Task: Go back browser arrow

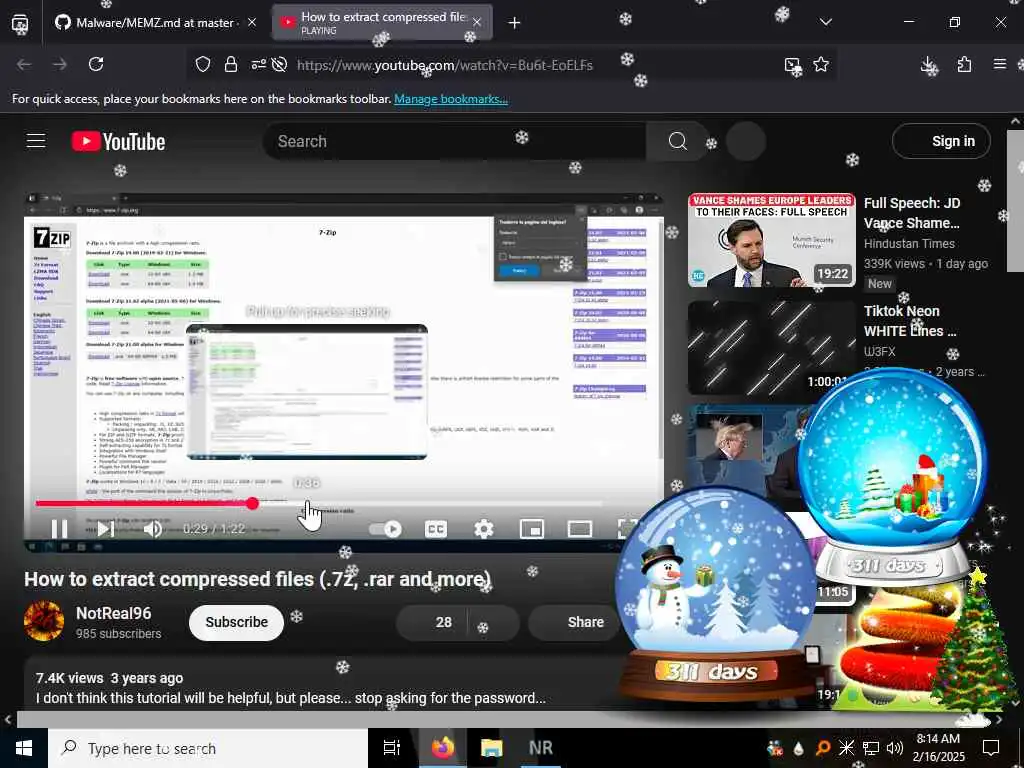Action: point(24,64)
